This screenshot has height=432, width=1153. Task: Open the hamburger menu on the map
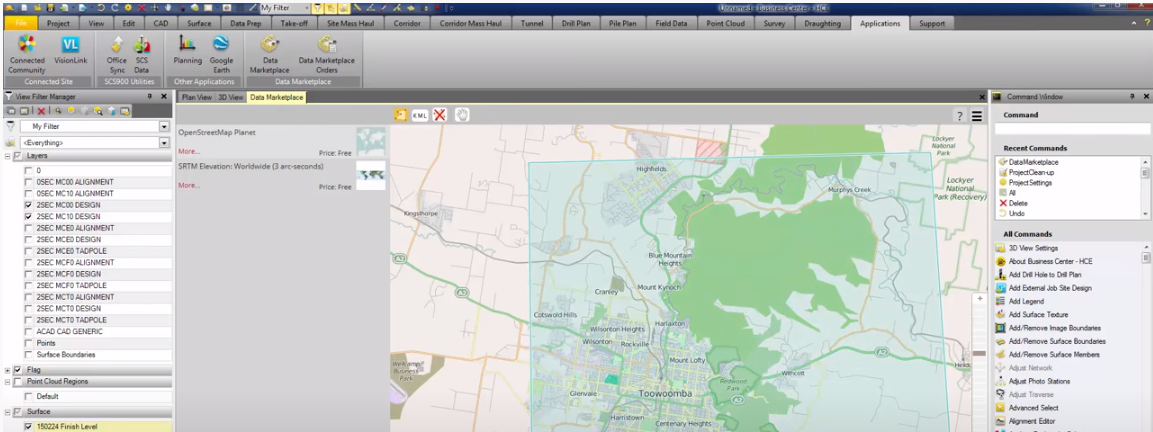click(977, 116)
